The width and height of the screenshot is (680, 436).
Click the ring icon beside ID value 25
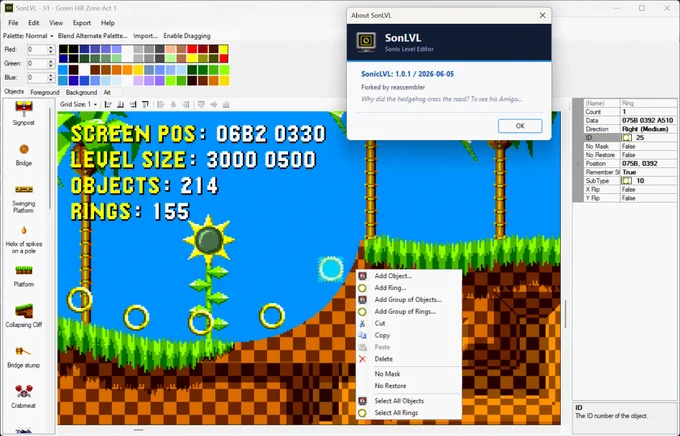coord(626,138)
